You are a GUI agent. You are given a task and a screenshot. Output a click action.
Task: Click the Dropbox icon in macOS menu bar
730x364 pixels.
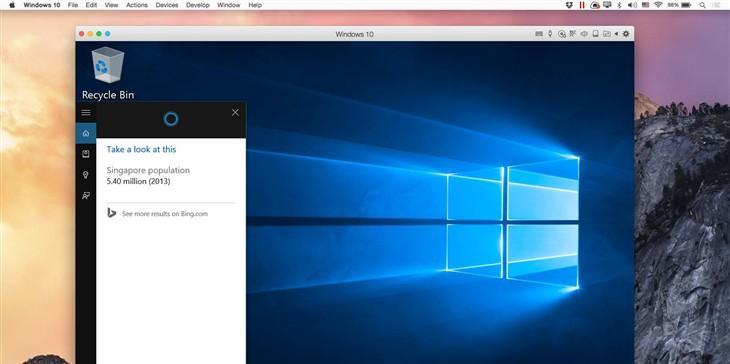coord(569,5)
